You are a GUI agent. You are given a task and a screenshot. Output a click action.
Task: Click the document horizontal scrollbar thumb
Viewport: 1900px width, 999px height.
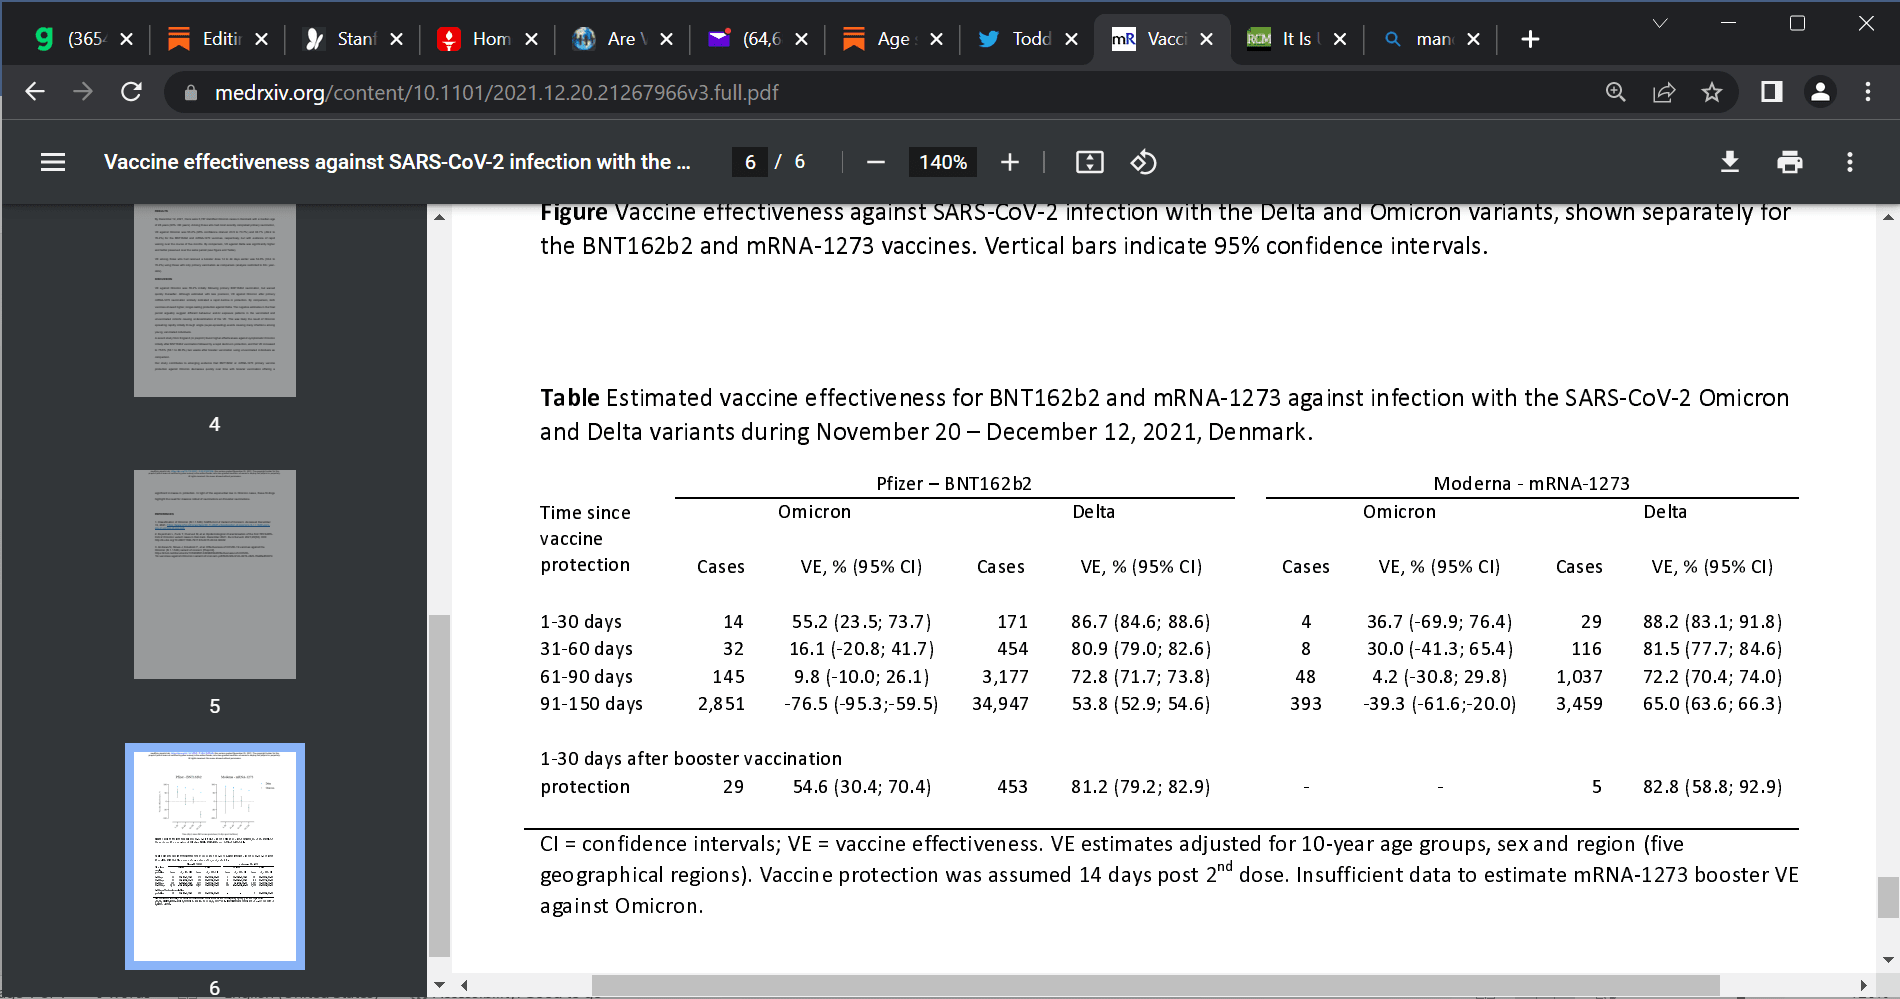[1155, 985]
